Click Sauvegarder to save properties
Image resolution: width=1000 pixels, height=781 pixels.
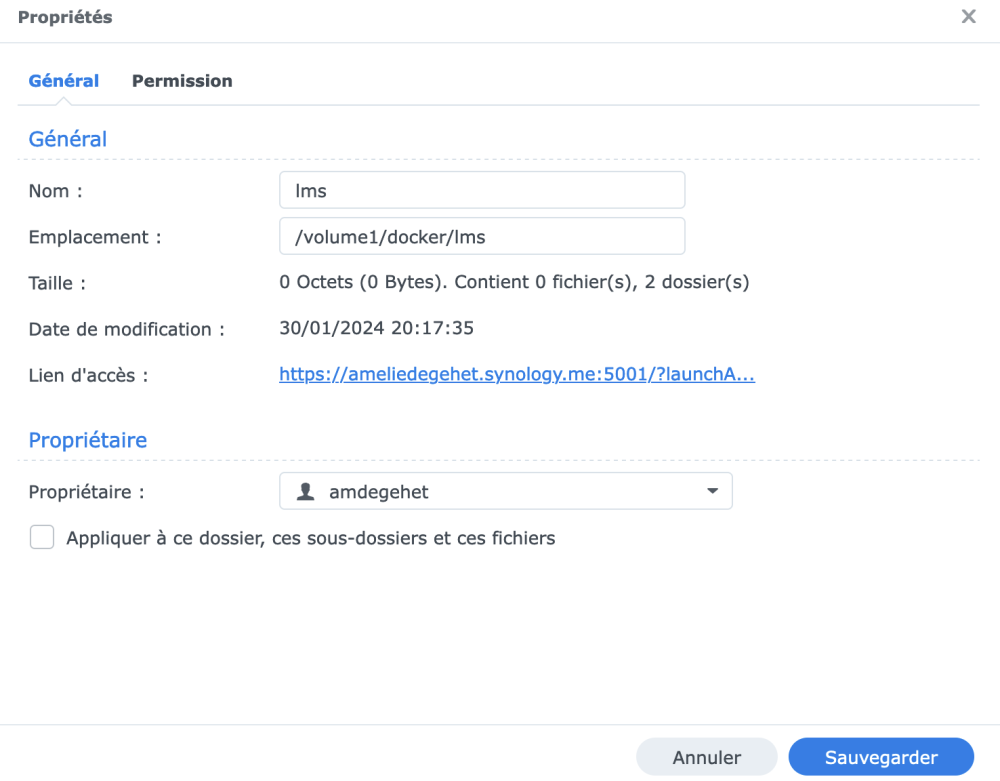point(881,757)
